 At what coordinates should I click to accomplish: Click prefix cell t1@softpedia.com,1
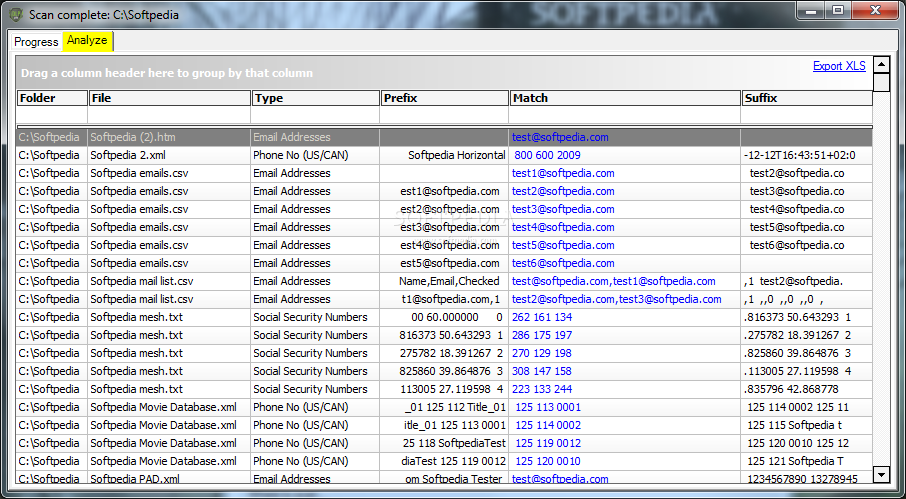coord(444,299)
